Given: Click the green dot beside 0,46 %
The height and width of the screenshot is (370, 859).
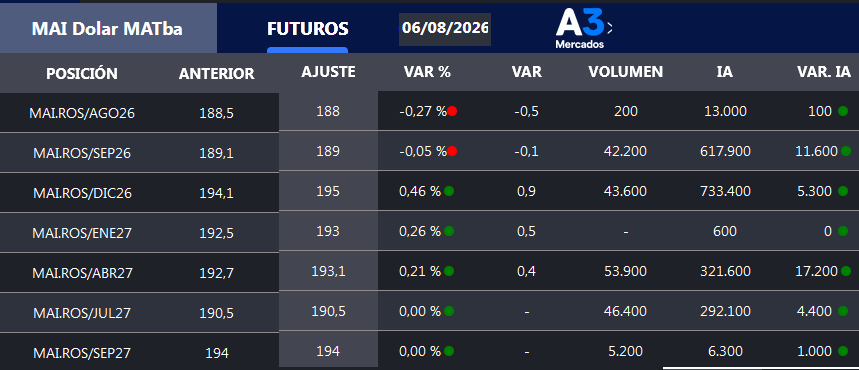Looking at the screenshot, I should point(449,191).
